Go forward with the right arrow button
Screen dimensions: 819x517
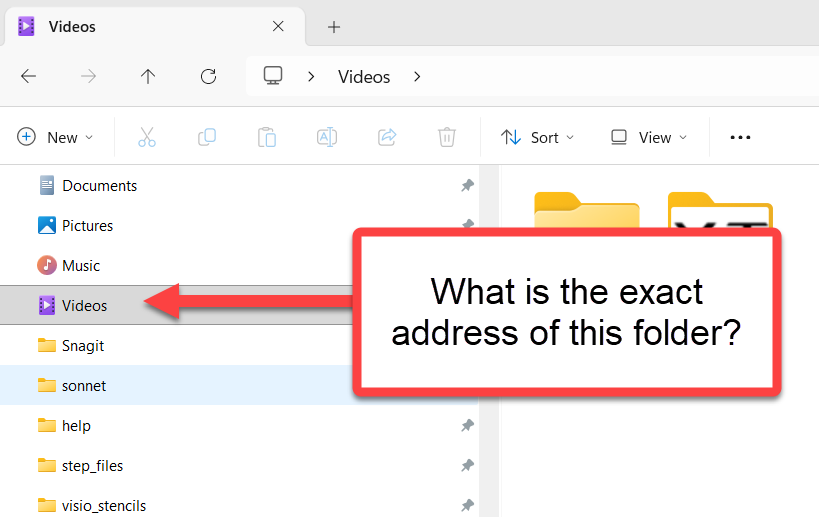88,76
